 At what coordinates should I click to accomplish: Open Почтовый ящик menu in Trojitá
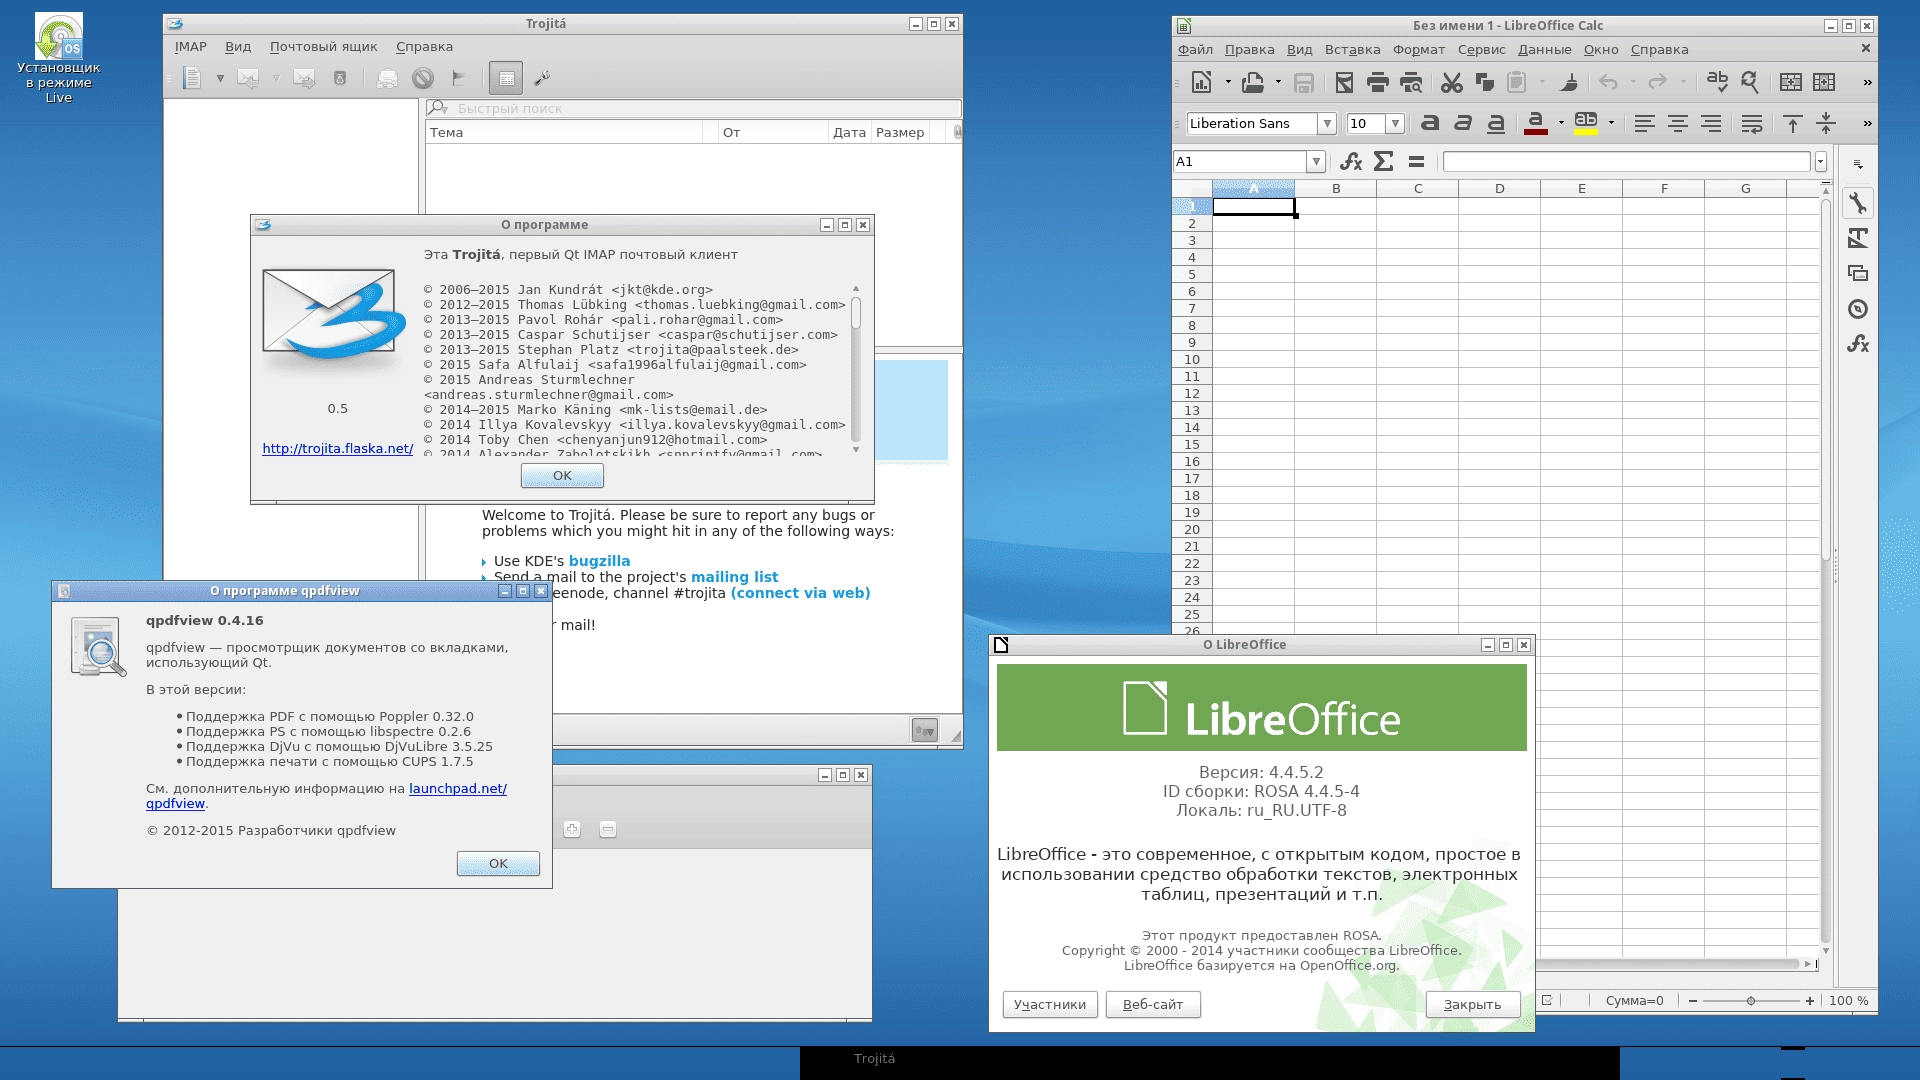tap(323, 47)
